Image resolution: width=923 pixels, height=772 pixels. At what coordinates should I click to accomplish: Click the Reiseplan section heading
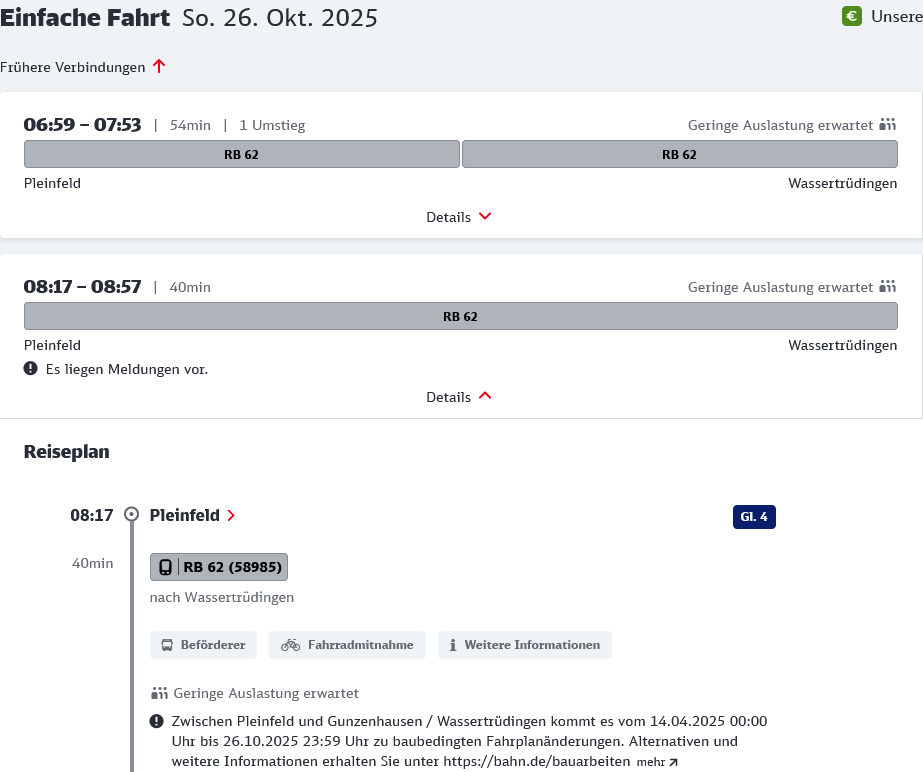tap(66, 451)
